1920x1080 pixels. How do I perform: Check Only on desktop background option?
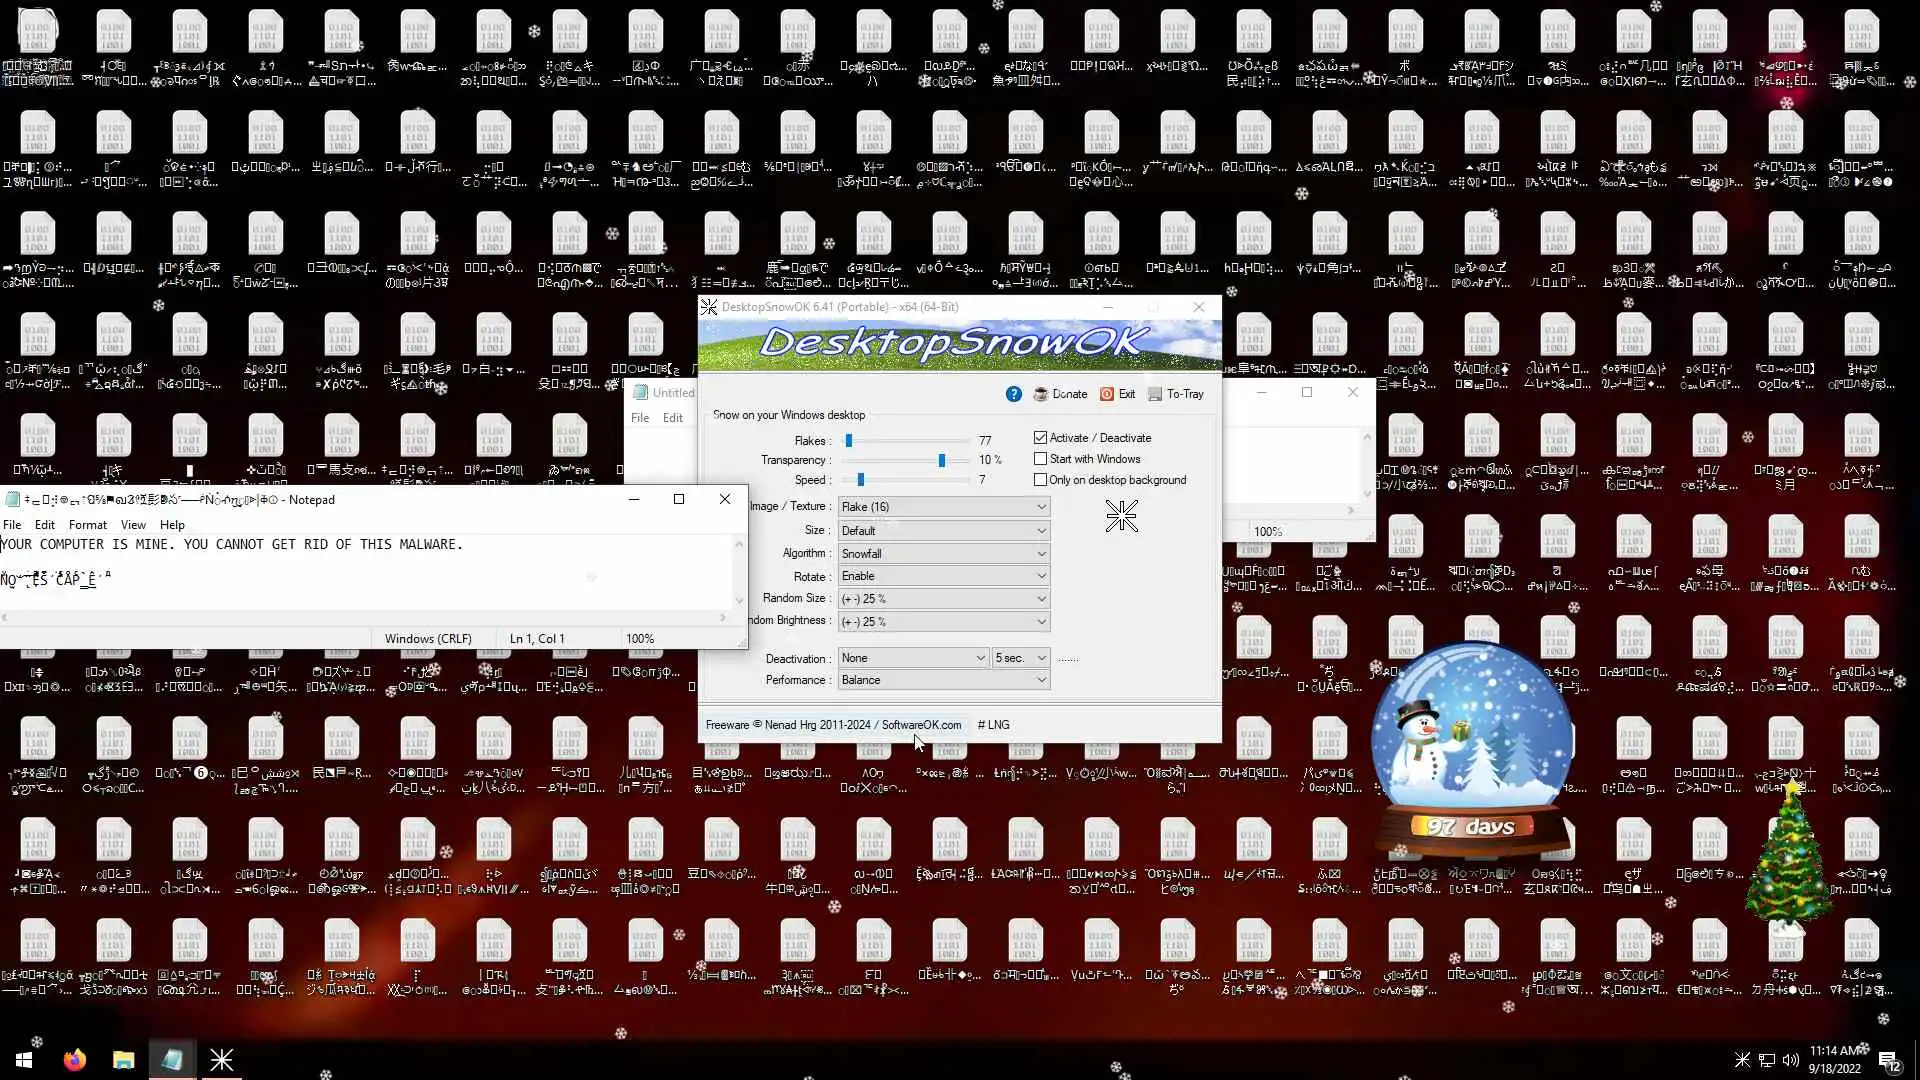click(1040, 480)
